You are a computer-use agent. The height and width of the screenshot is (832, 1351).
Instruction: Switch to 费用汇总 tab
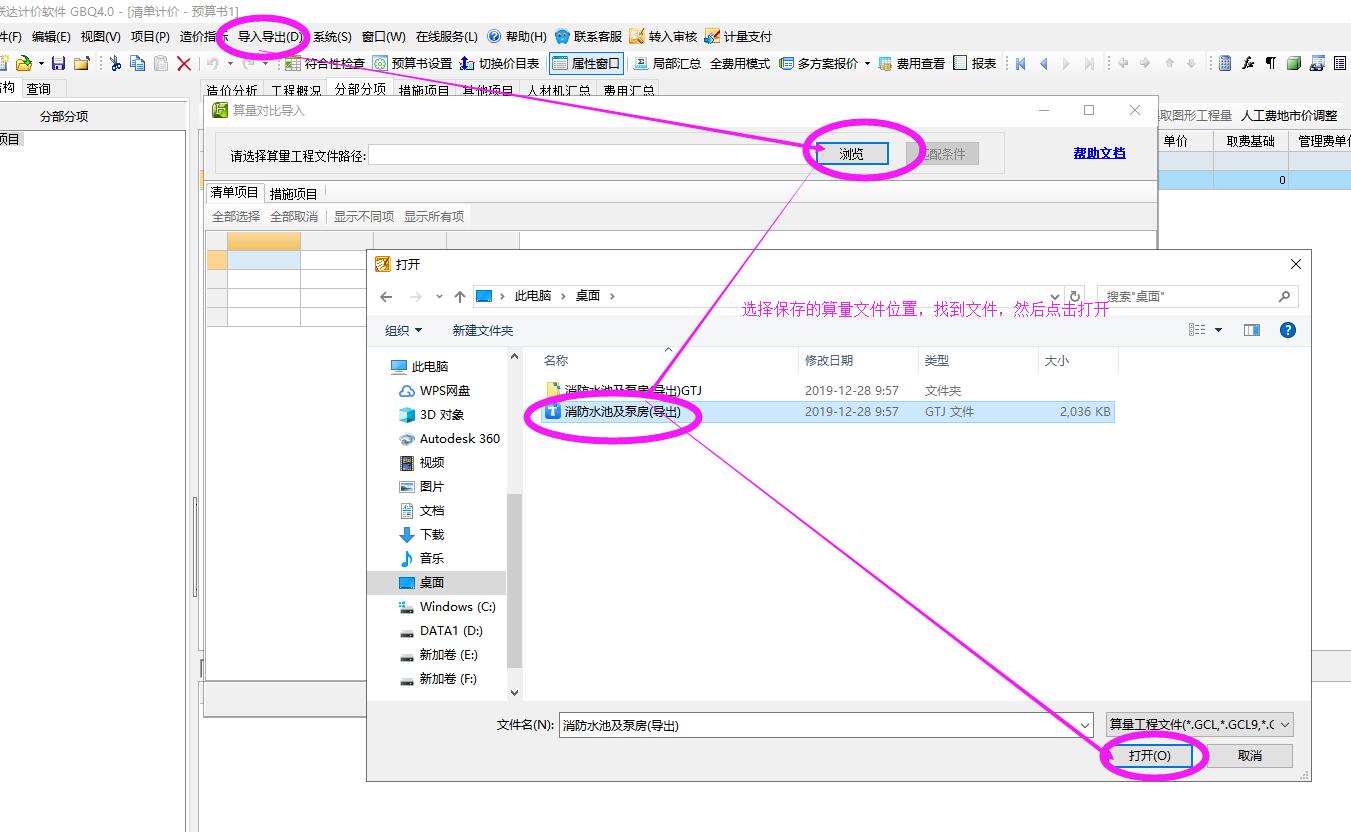629,90
